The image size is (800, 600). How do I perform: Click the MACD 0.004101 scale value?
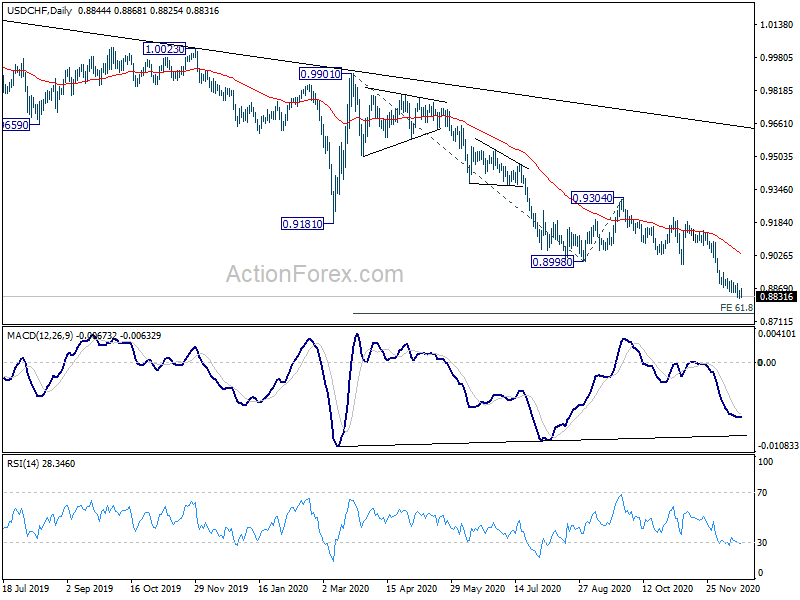(x=777, y=334)
